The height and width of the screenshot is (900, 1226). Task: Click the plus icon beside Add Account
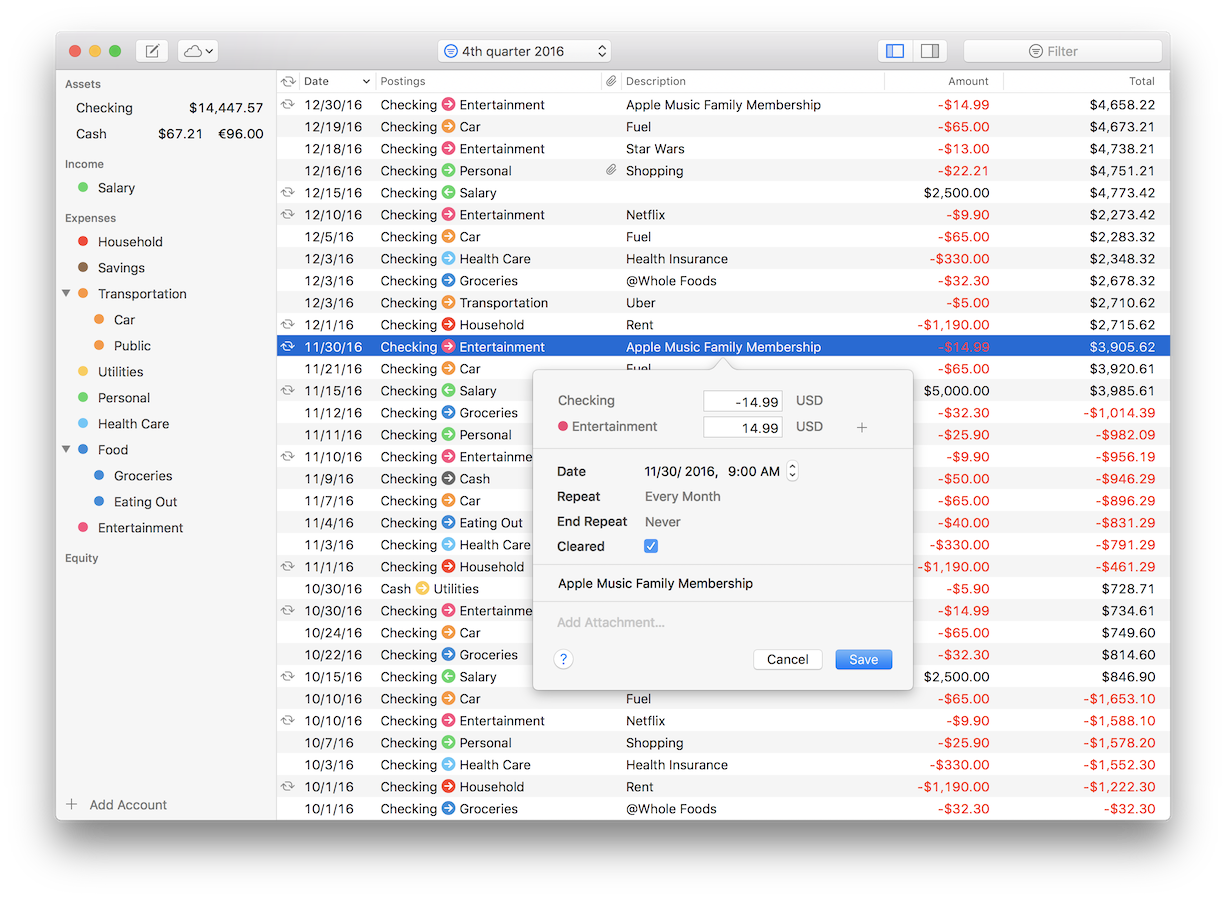(71, 805)
